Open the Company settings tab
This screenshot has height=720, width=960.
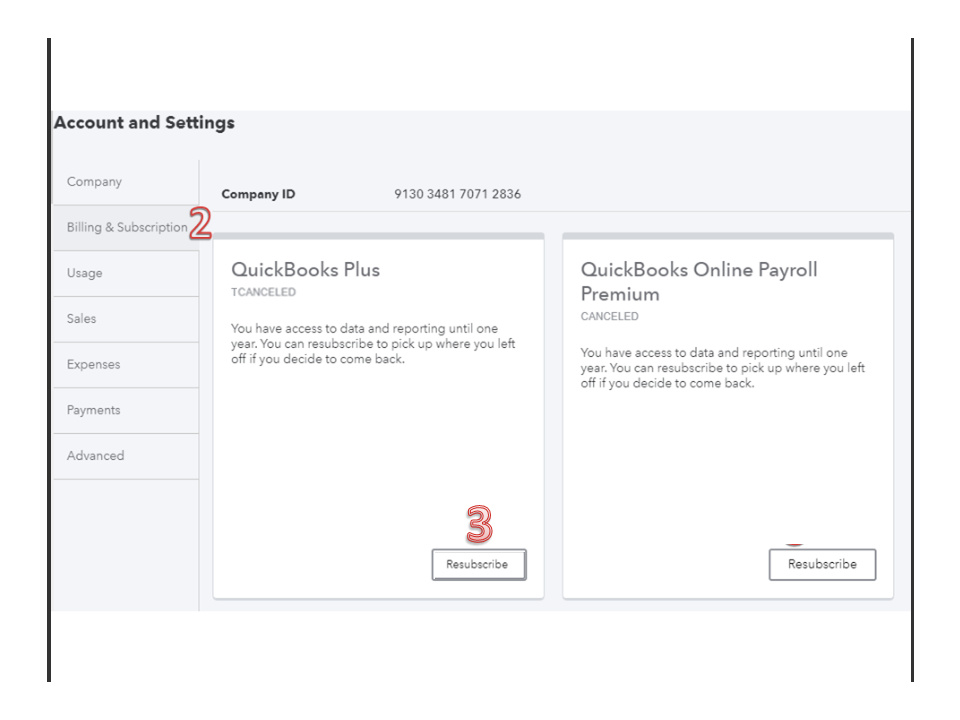95,182
